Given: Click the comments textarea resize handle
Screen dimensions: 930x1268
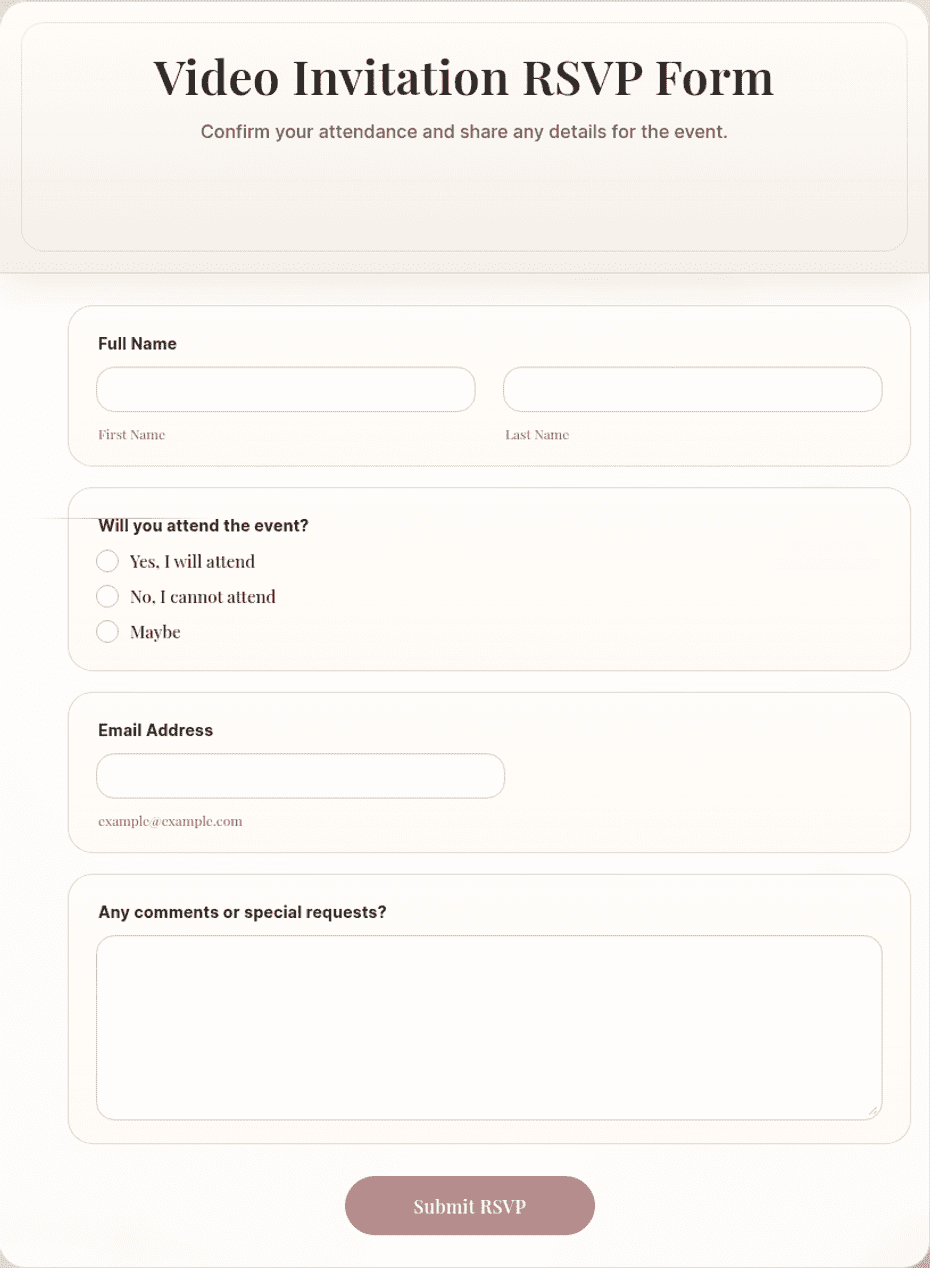Looking at the screenshot, I should [873, 1111].
